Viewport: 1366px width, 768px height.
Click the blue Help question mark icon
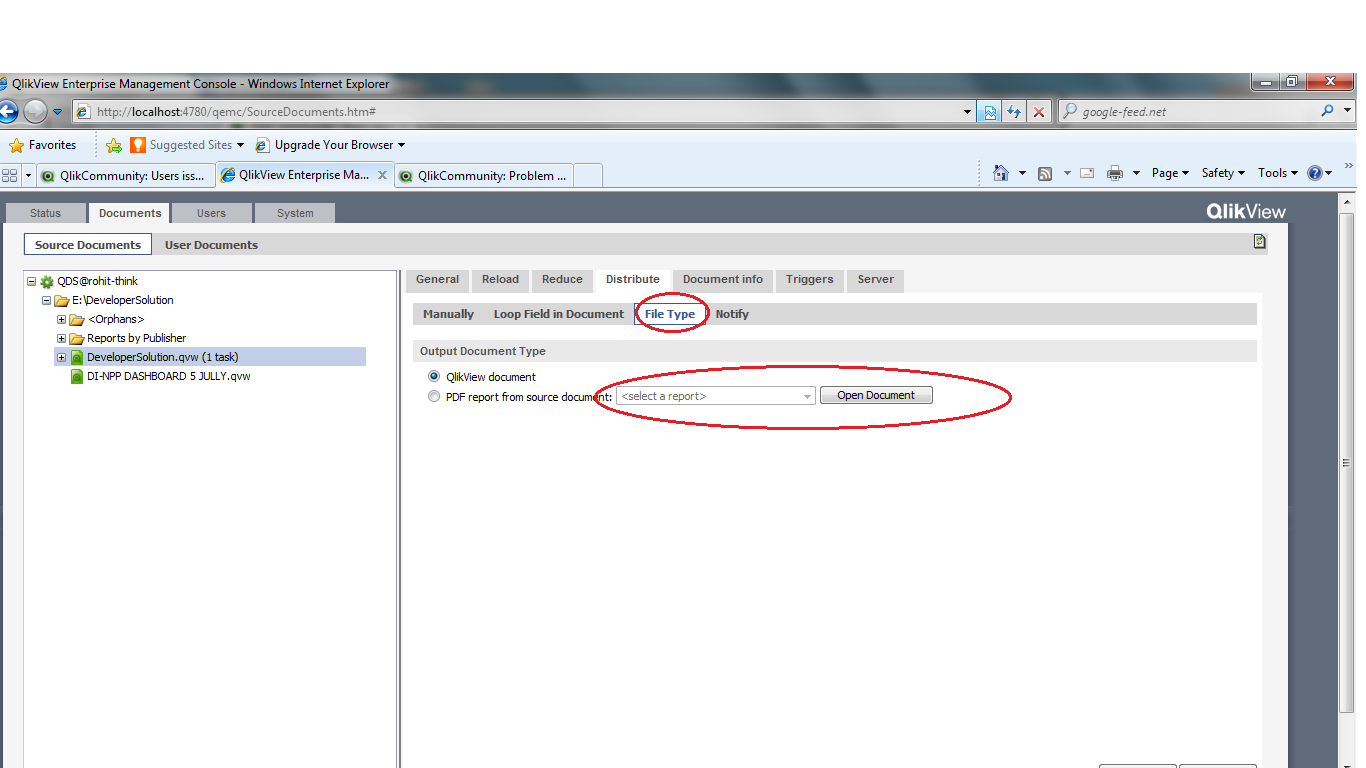[x=1315, y=173]
